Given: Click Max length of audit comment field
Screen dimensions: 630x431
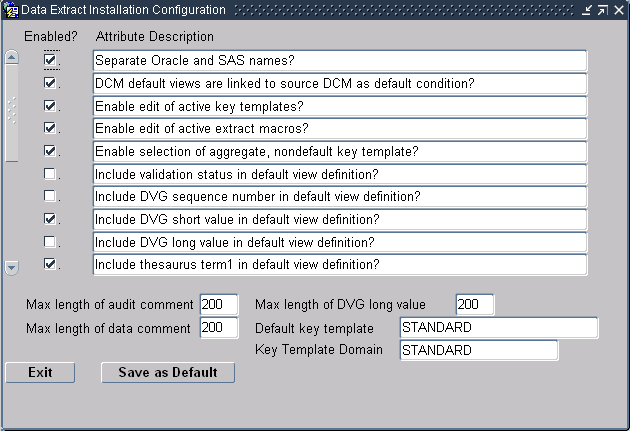Looking at the screenshot, I should pos(219,304).
